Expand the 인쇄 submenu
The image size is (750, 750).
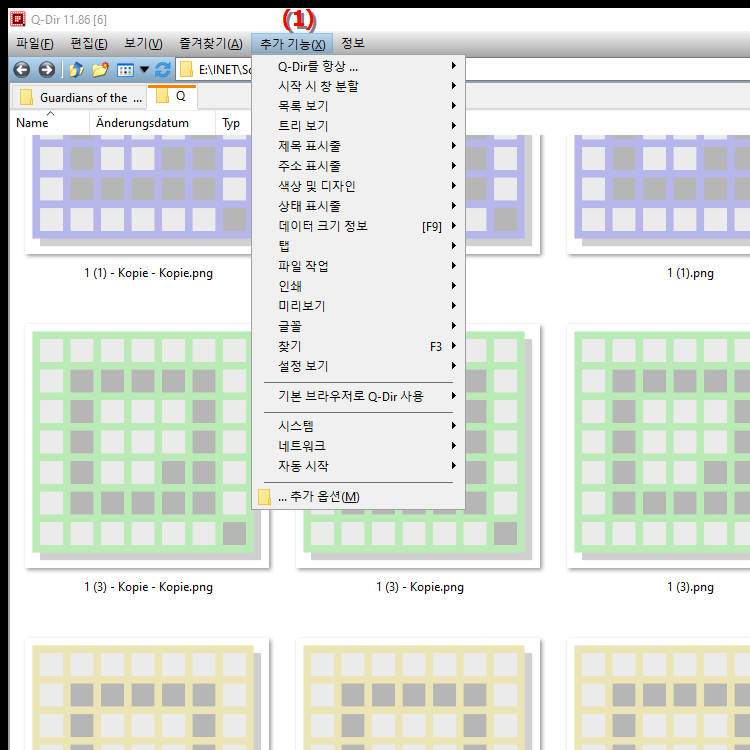358,286
